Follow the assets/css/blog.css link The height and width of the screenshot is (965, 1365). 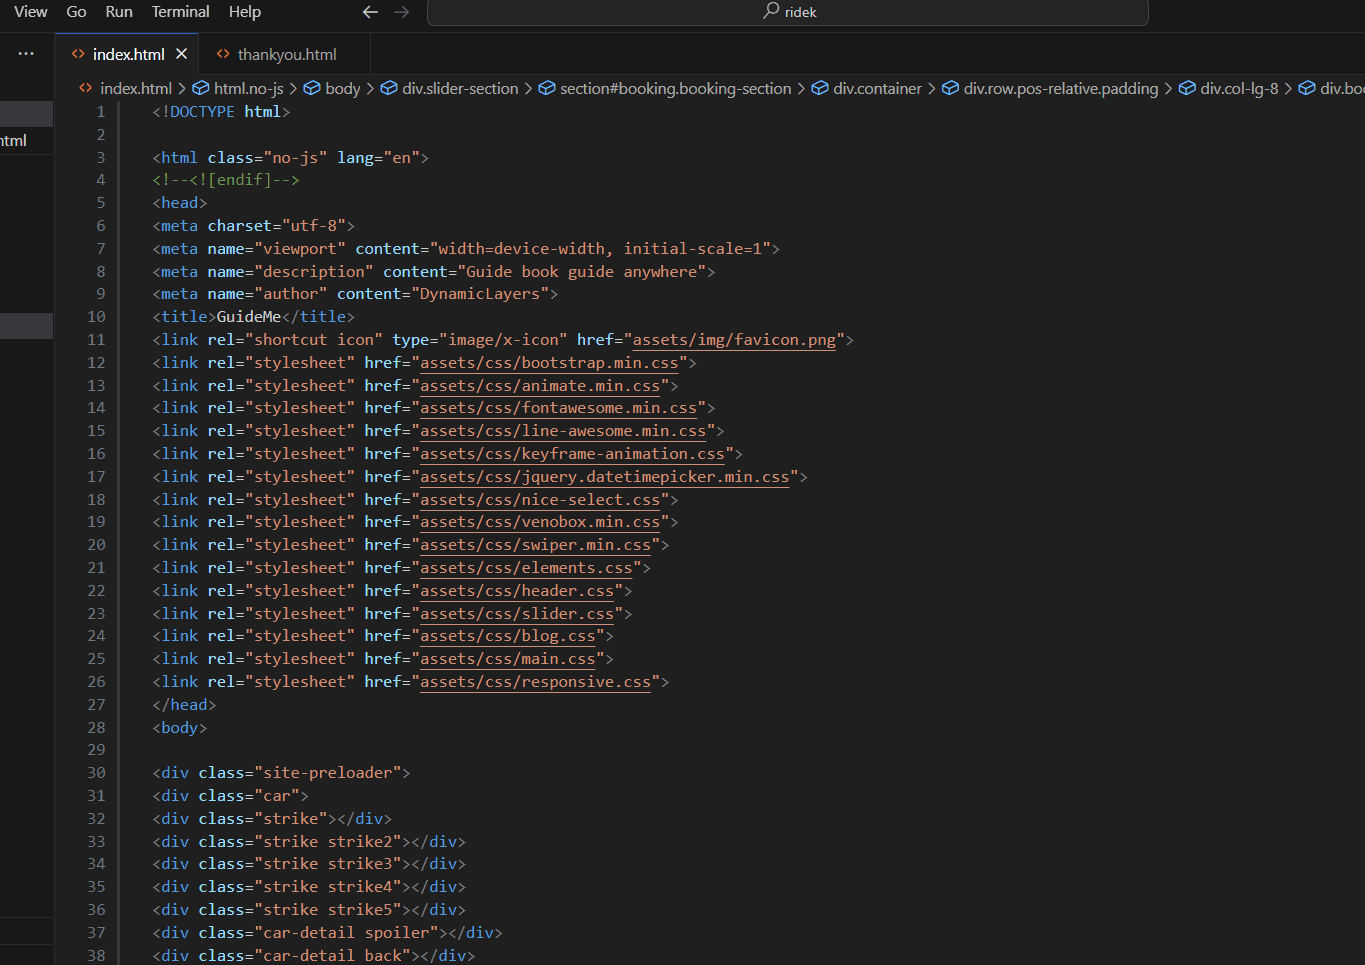(x=508, y=636)
